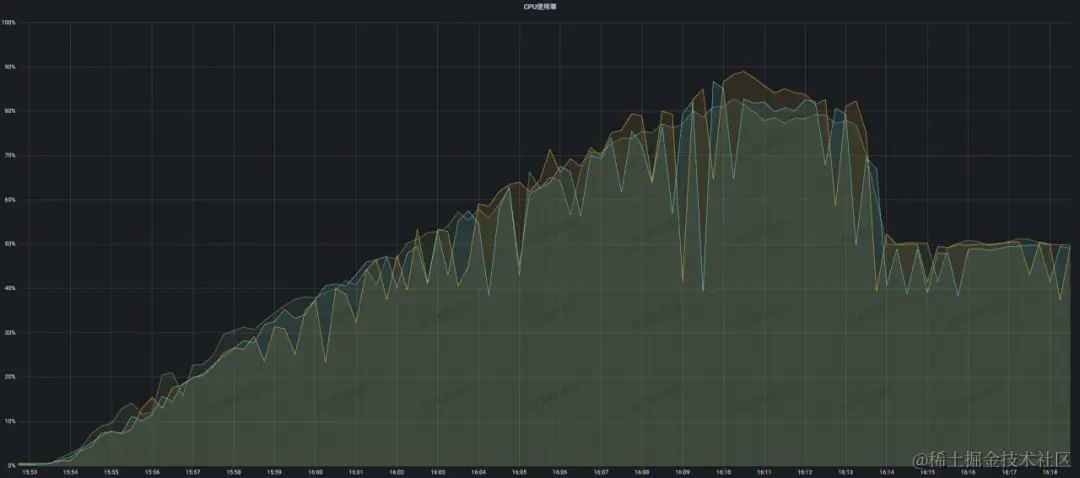
Task: Click the 16:10 time axis label
Action: pos(724,473)
